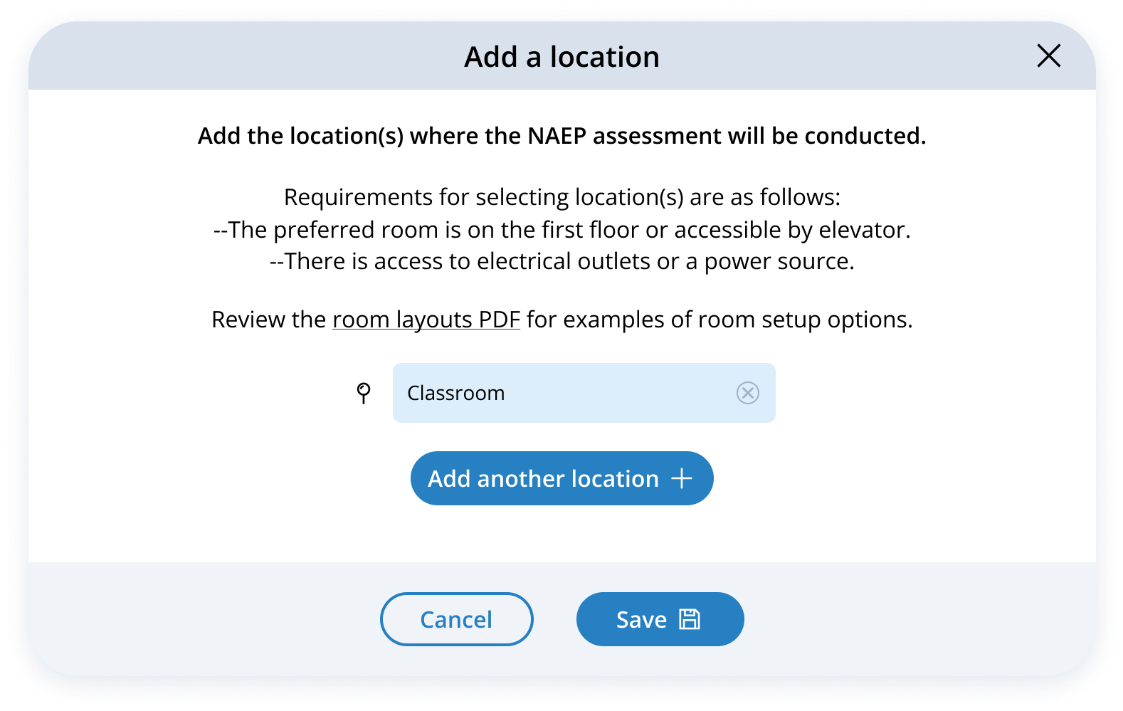Click the electrical outlets requirement text

[x=561, y=261]
